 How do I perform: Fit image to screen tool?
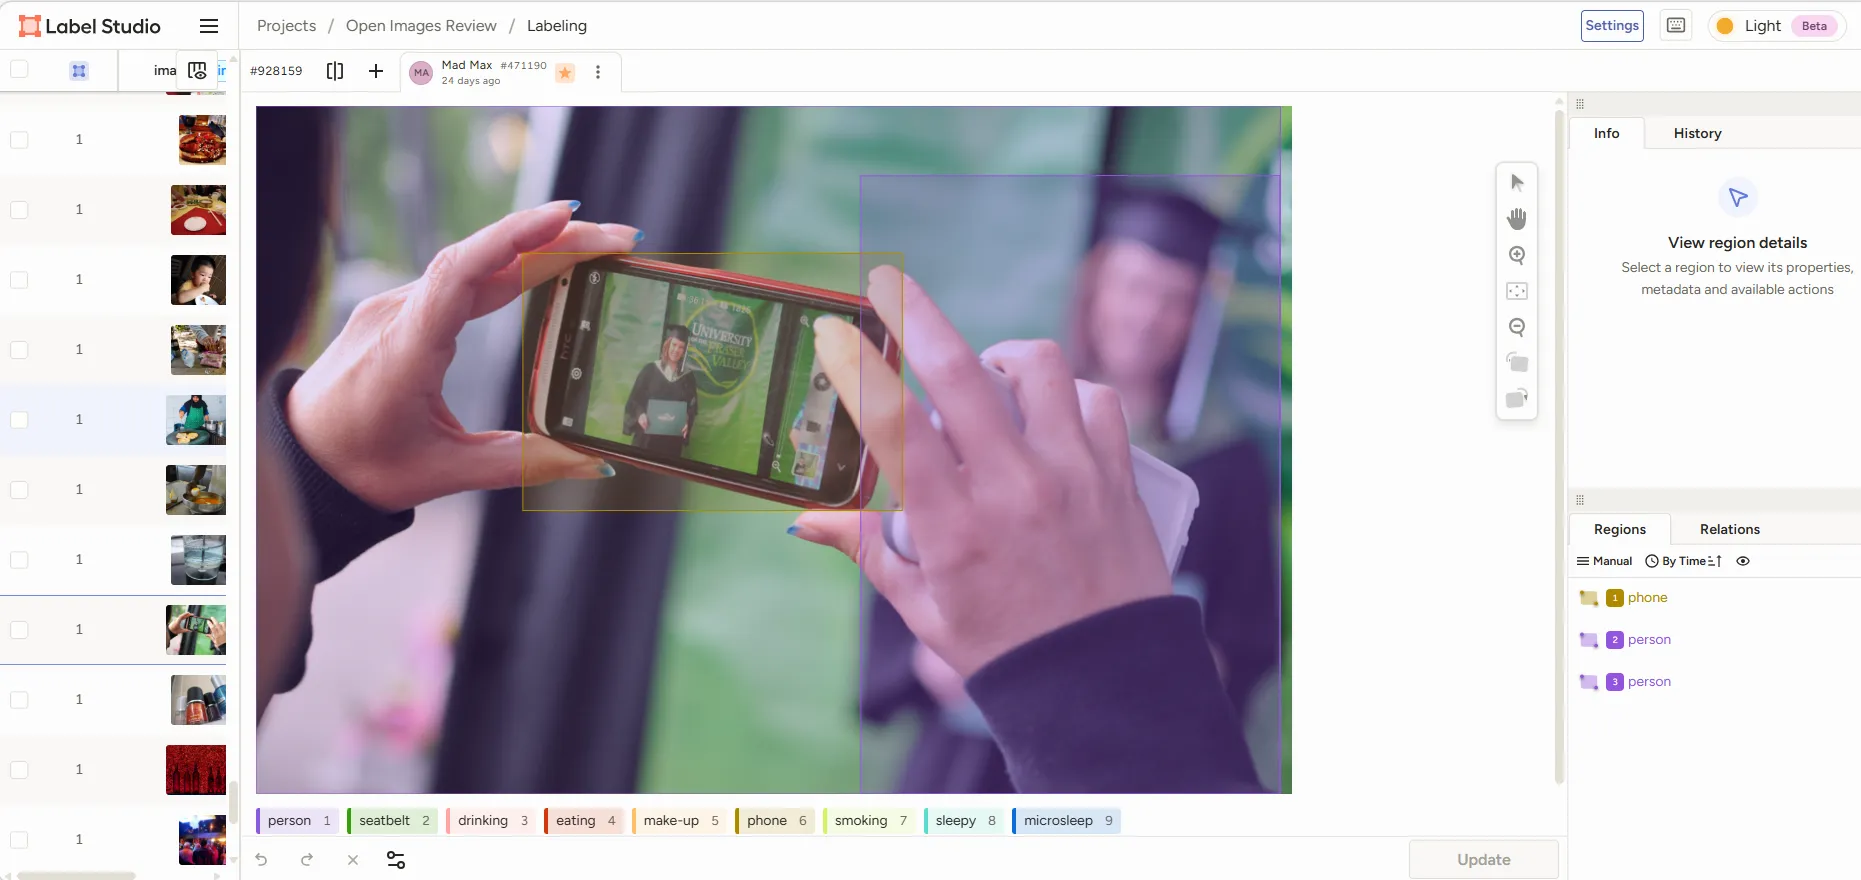(x=1517, y=291)
